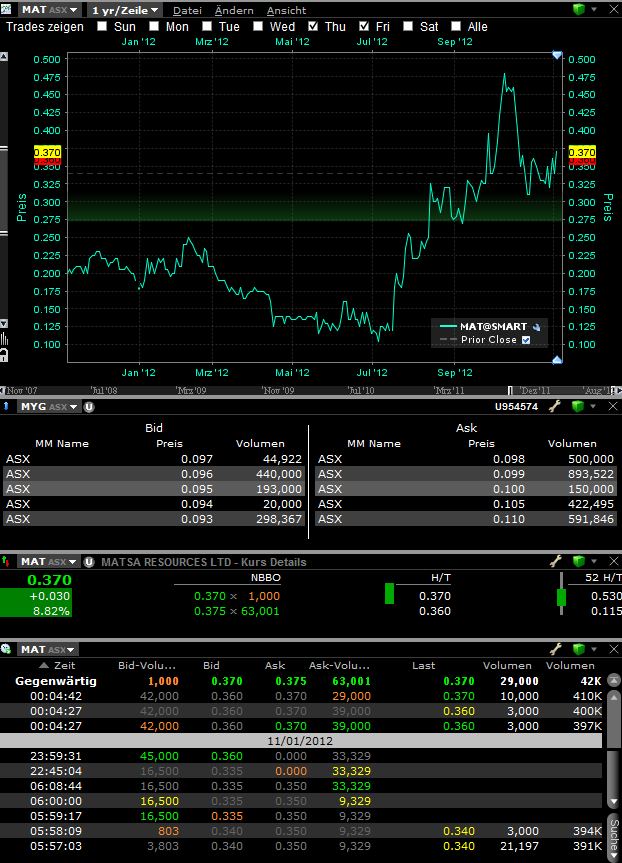Click the volume bars icon left of chart
The image size is (622, 863).
(x=4, y=338)
